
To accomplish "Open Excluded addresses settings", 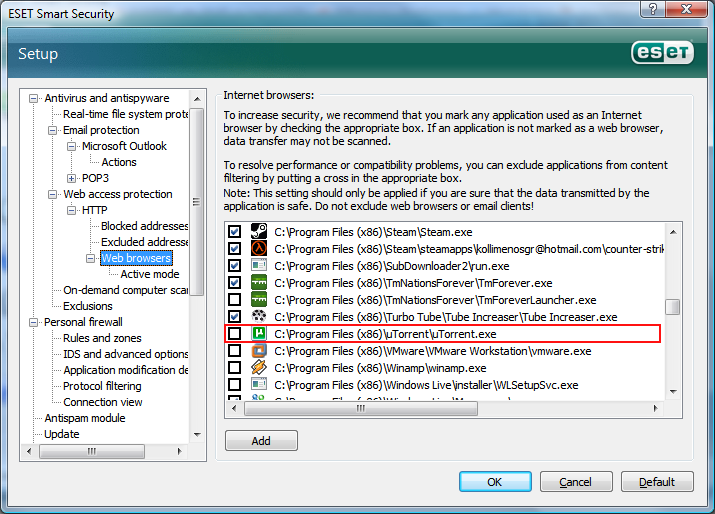I will pyautogui.click(x=145, y=242).
